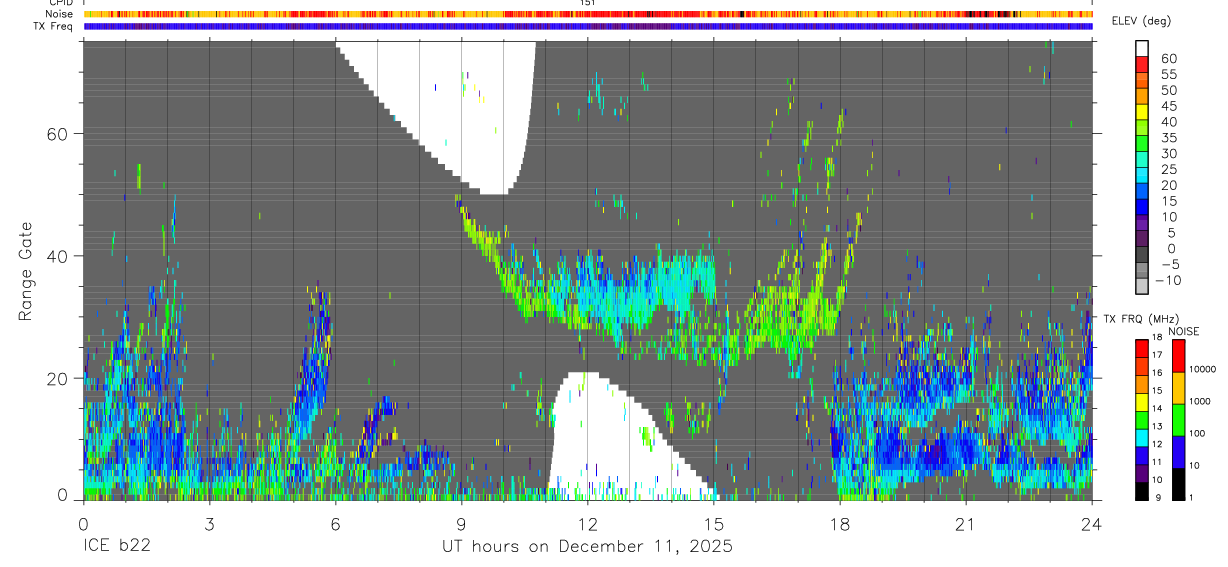Click the yellow swatch between 45 and 40 in ELEV legend

pyautogui.click(x=1142, y=112)
